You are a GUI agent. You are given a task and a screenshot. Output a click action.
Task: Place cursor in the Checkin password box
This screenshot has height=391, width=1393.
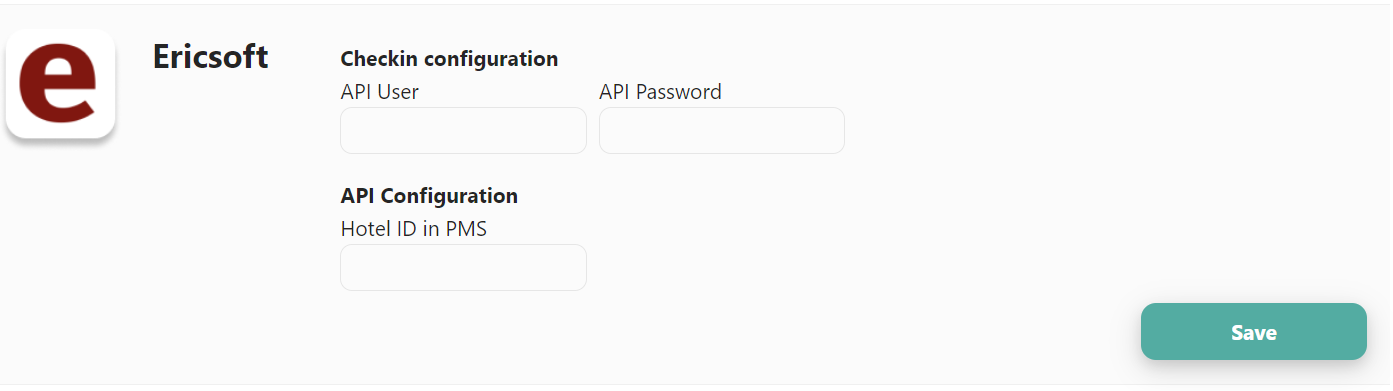[722, 131]
